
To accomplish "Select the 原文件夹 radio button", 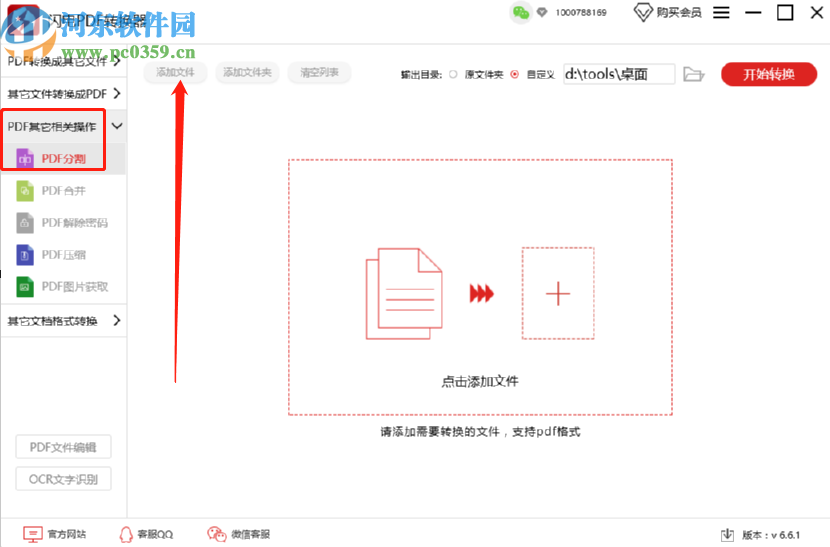I will (453, 75).
